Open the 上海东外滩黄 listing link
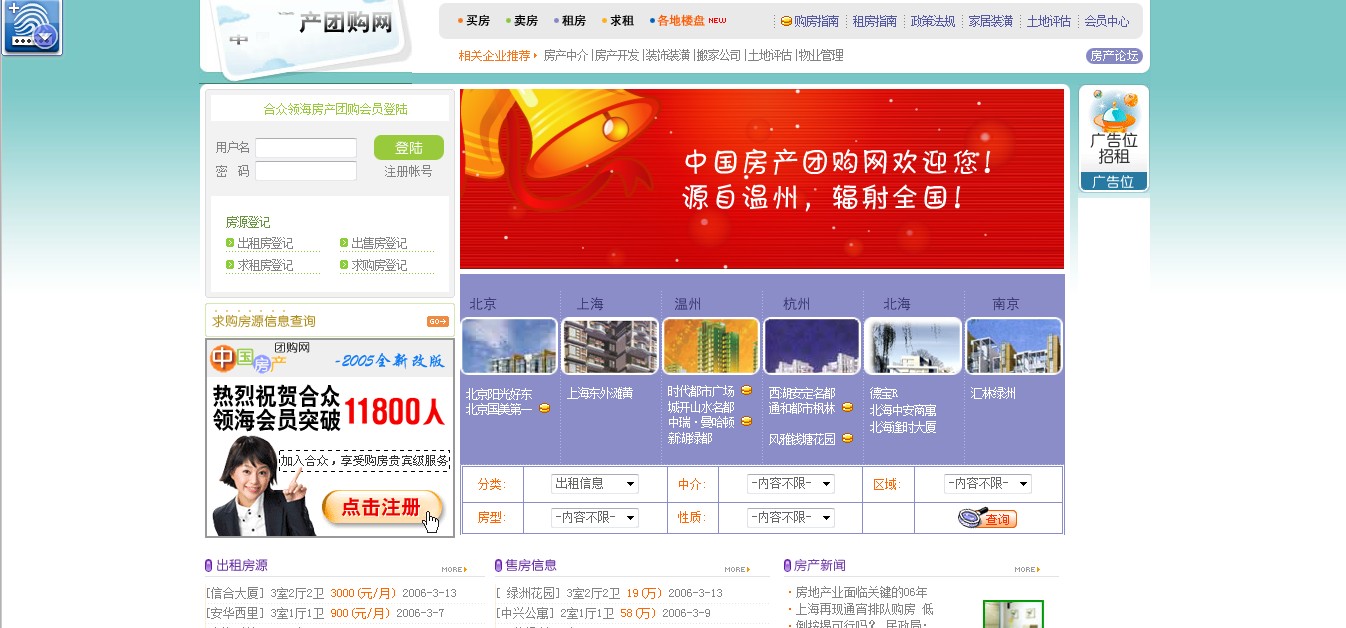 600,394
